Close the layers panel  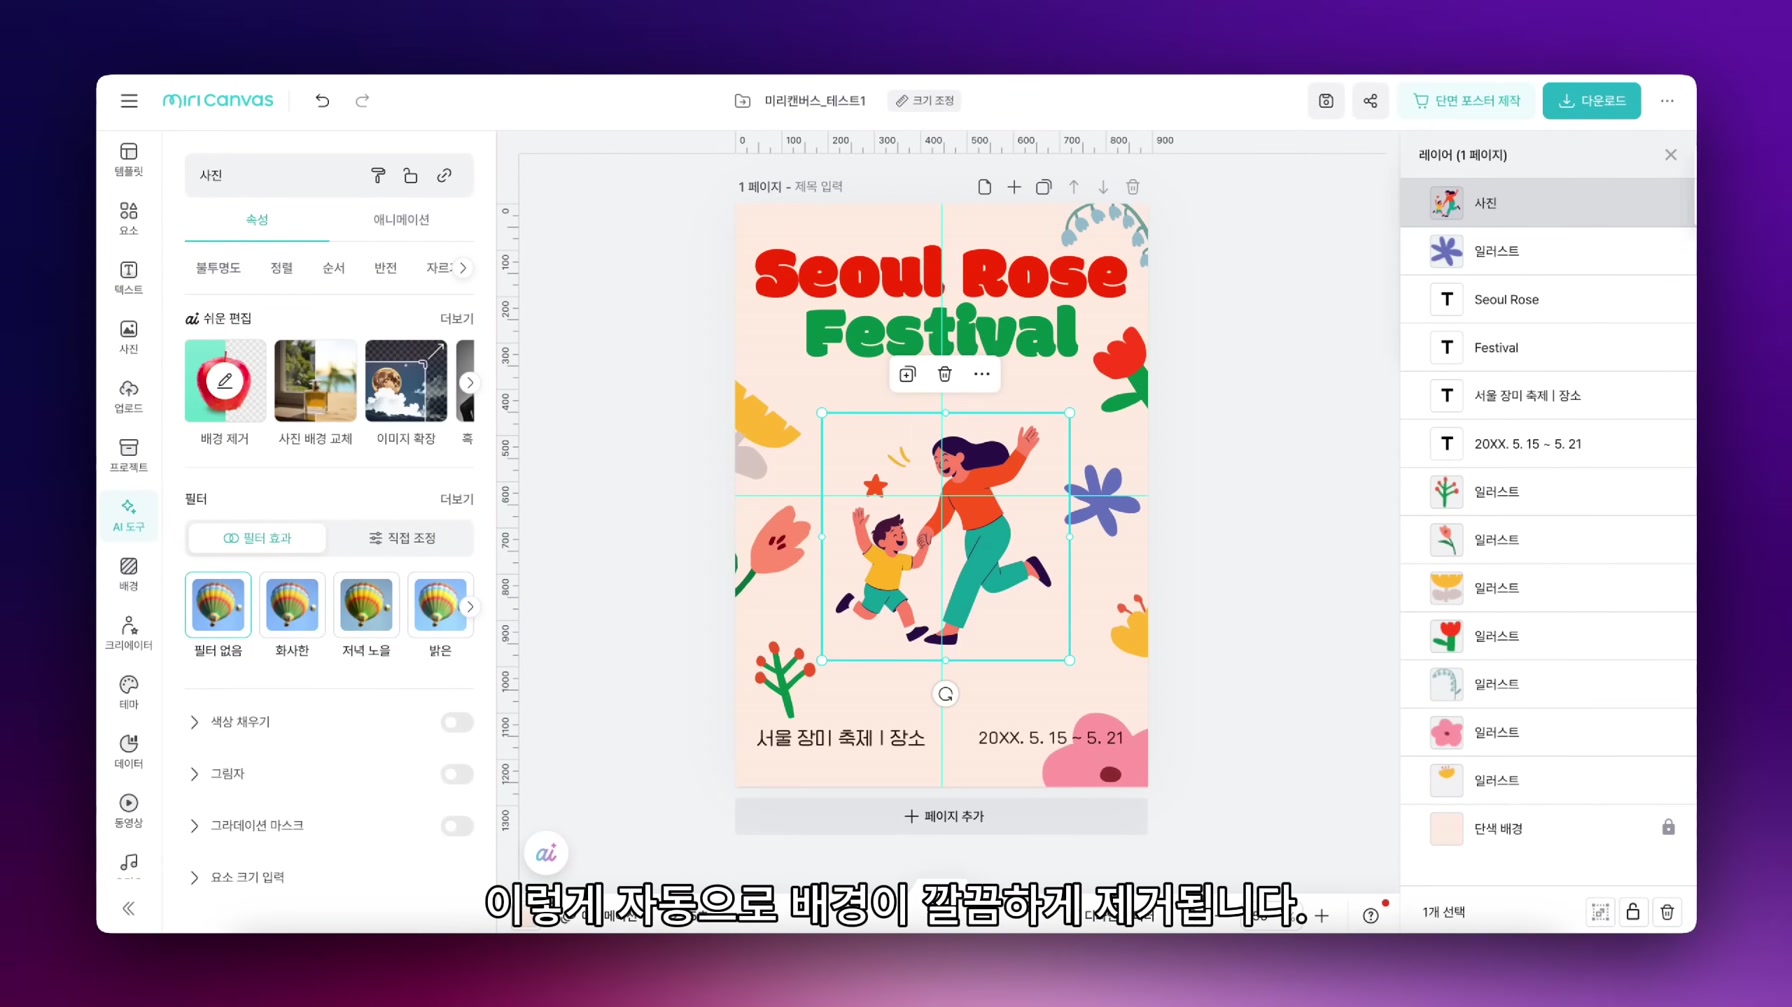[1671, 155]
